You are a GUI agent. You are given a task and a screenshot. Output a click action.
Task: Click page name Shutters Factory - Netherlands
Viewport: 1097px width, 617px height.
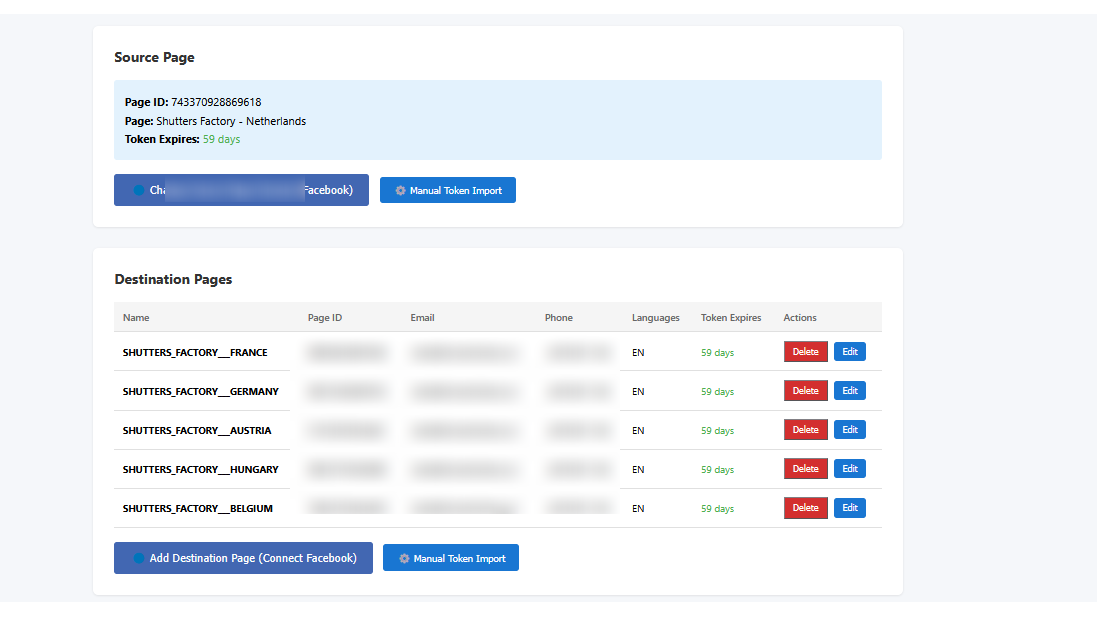(231, 121)
